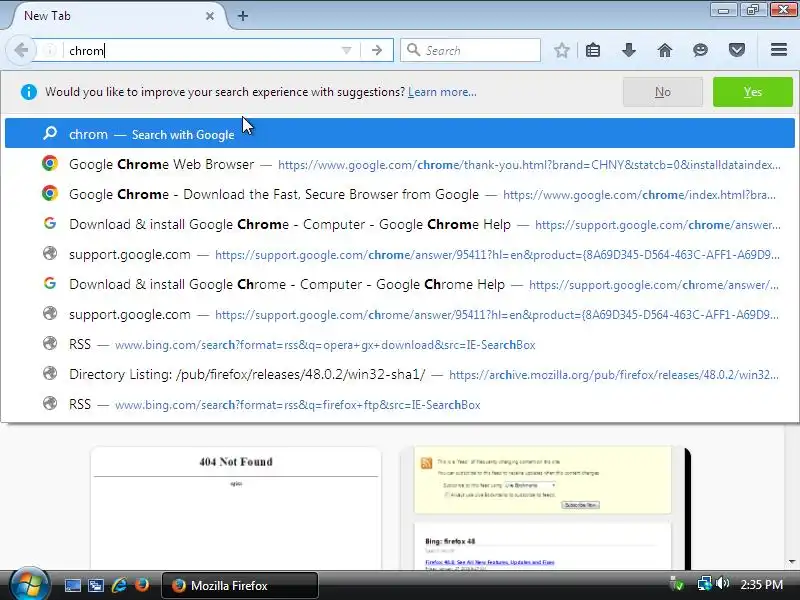Select Google Chrome Web Browser suggestion
Screen dimensions: 800x600
click(400, 164)
